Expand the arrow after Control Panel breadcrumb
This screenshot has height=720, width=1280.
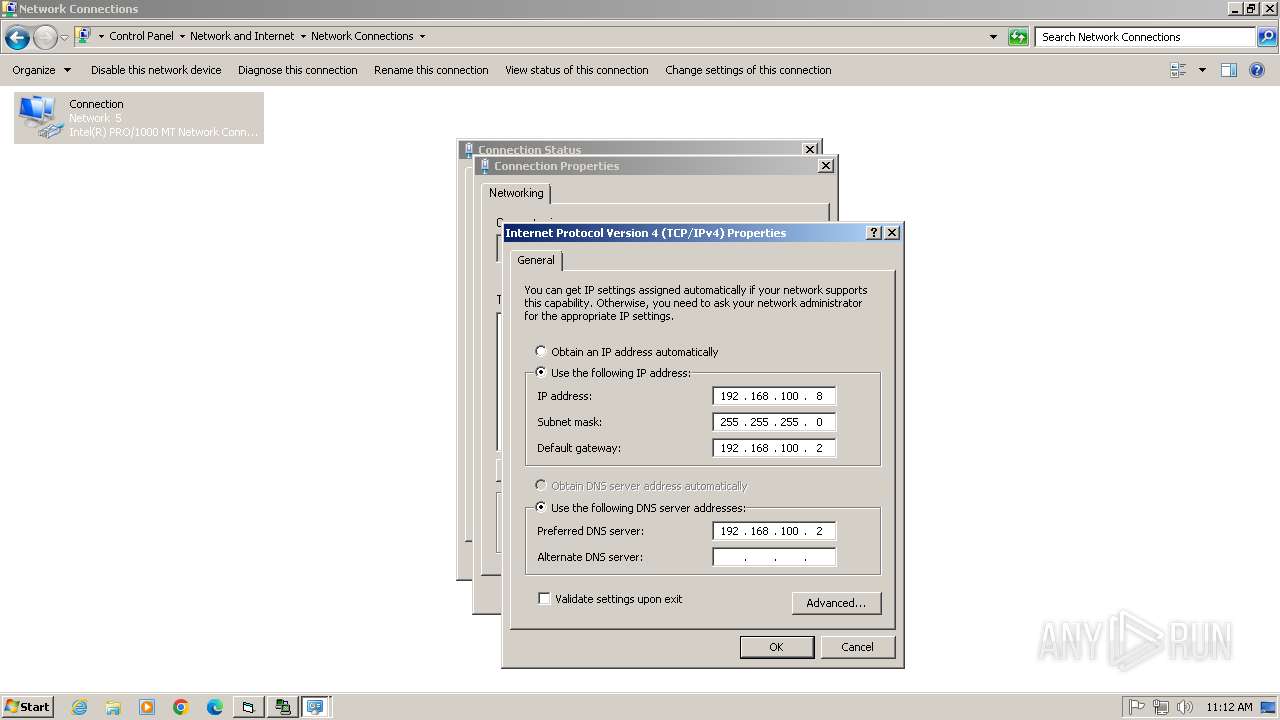click(182, 36)
